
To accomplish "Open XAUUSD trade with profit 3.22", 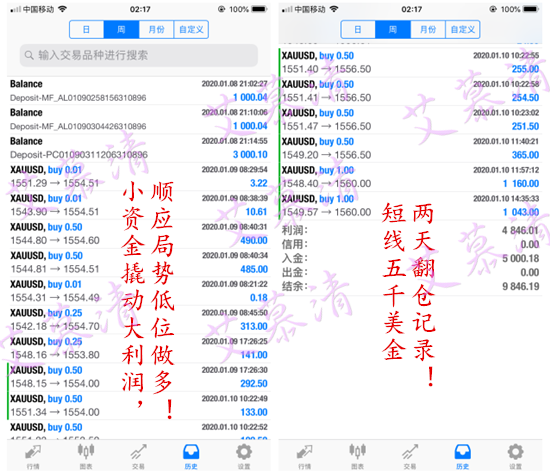I will tap(139, 176).
